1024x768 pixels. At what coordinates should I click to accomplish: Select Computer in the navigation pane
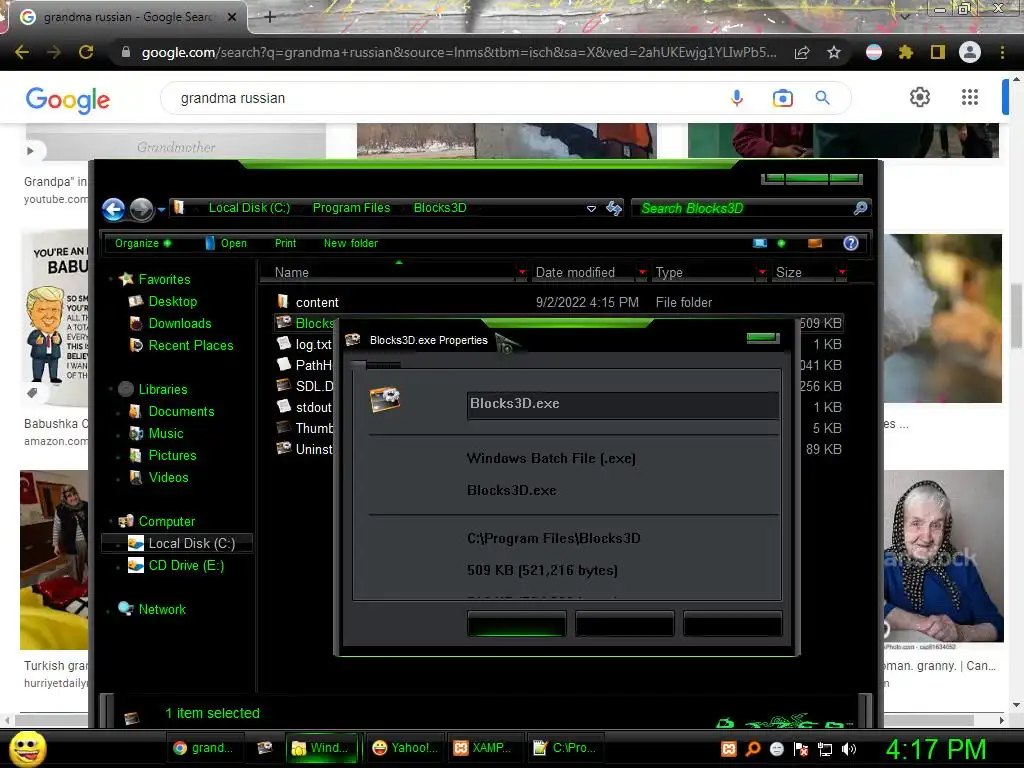[167, 521]
